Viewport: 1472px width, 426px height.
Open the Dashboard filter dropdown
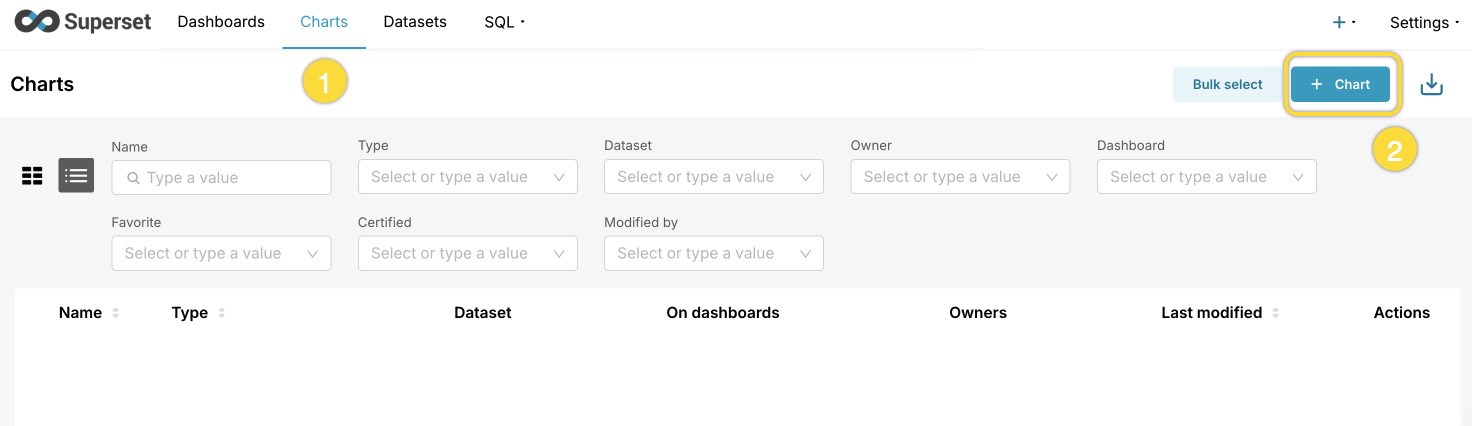1205,177
